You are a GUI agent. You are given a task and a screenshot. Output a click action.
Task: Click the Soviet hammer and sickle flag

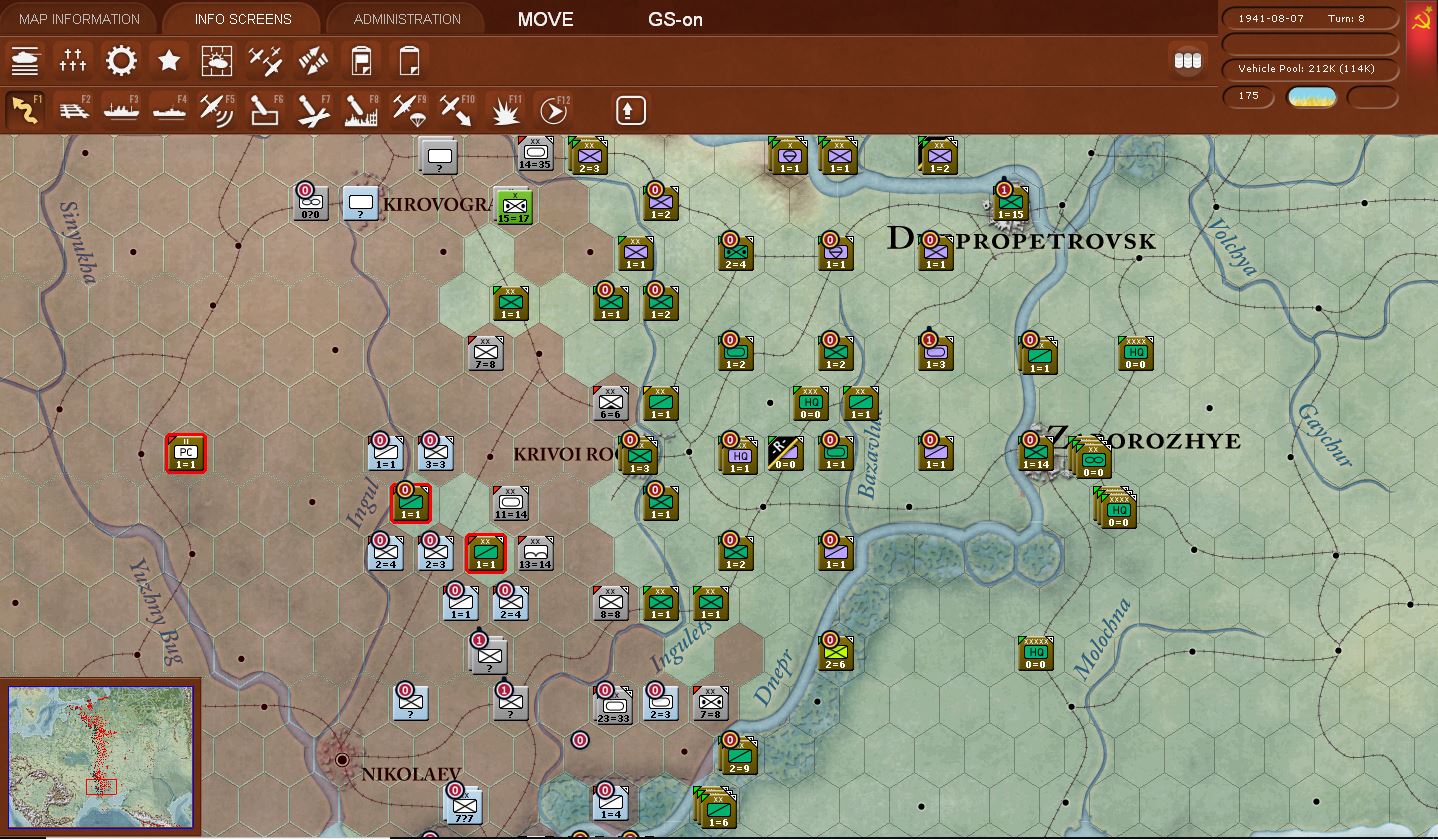click(x=1421, y=19)
